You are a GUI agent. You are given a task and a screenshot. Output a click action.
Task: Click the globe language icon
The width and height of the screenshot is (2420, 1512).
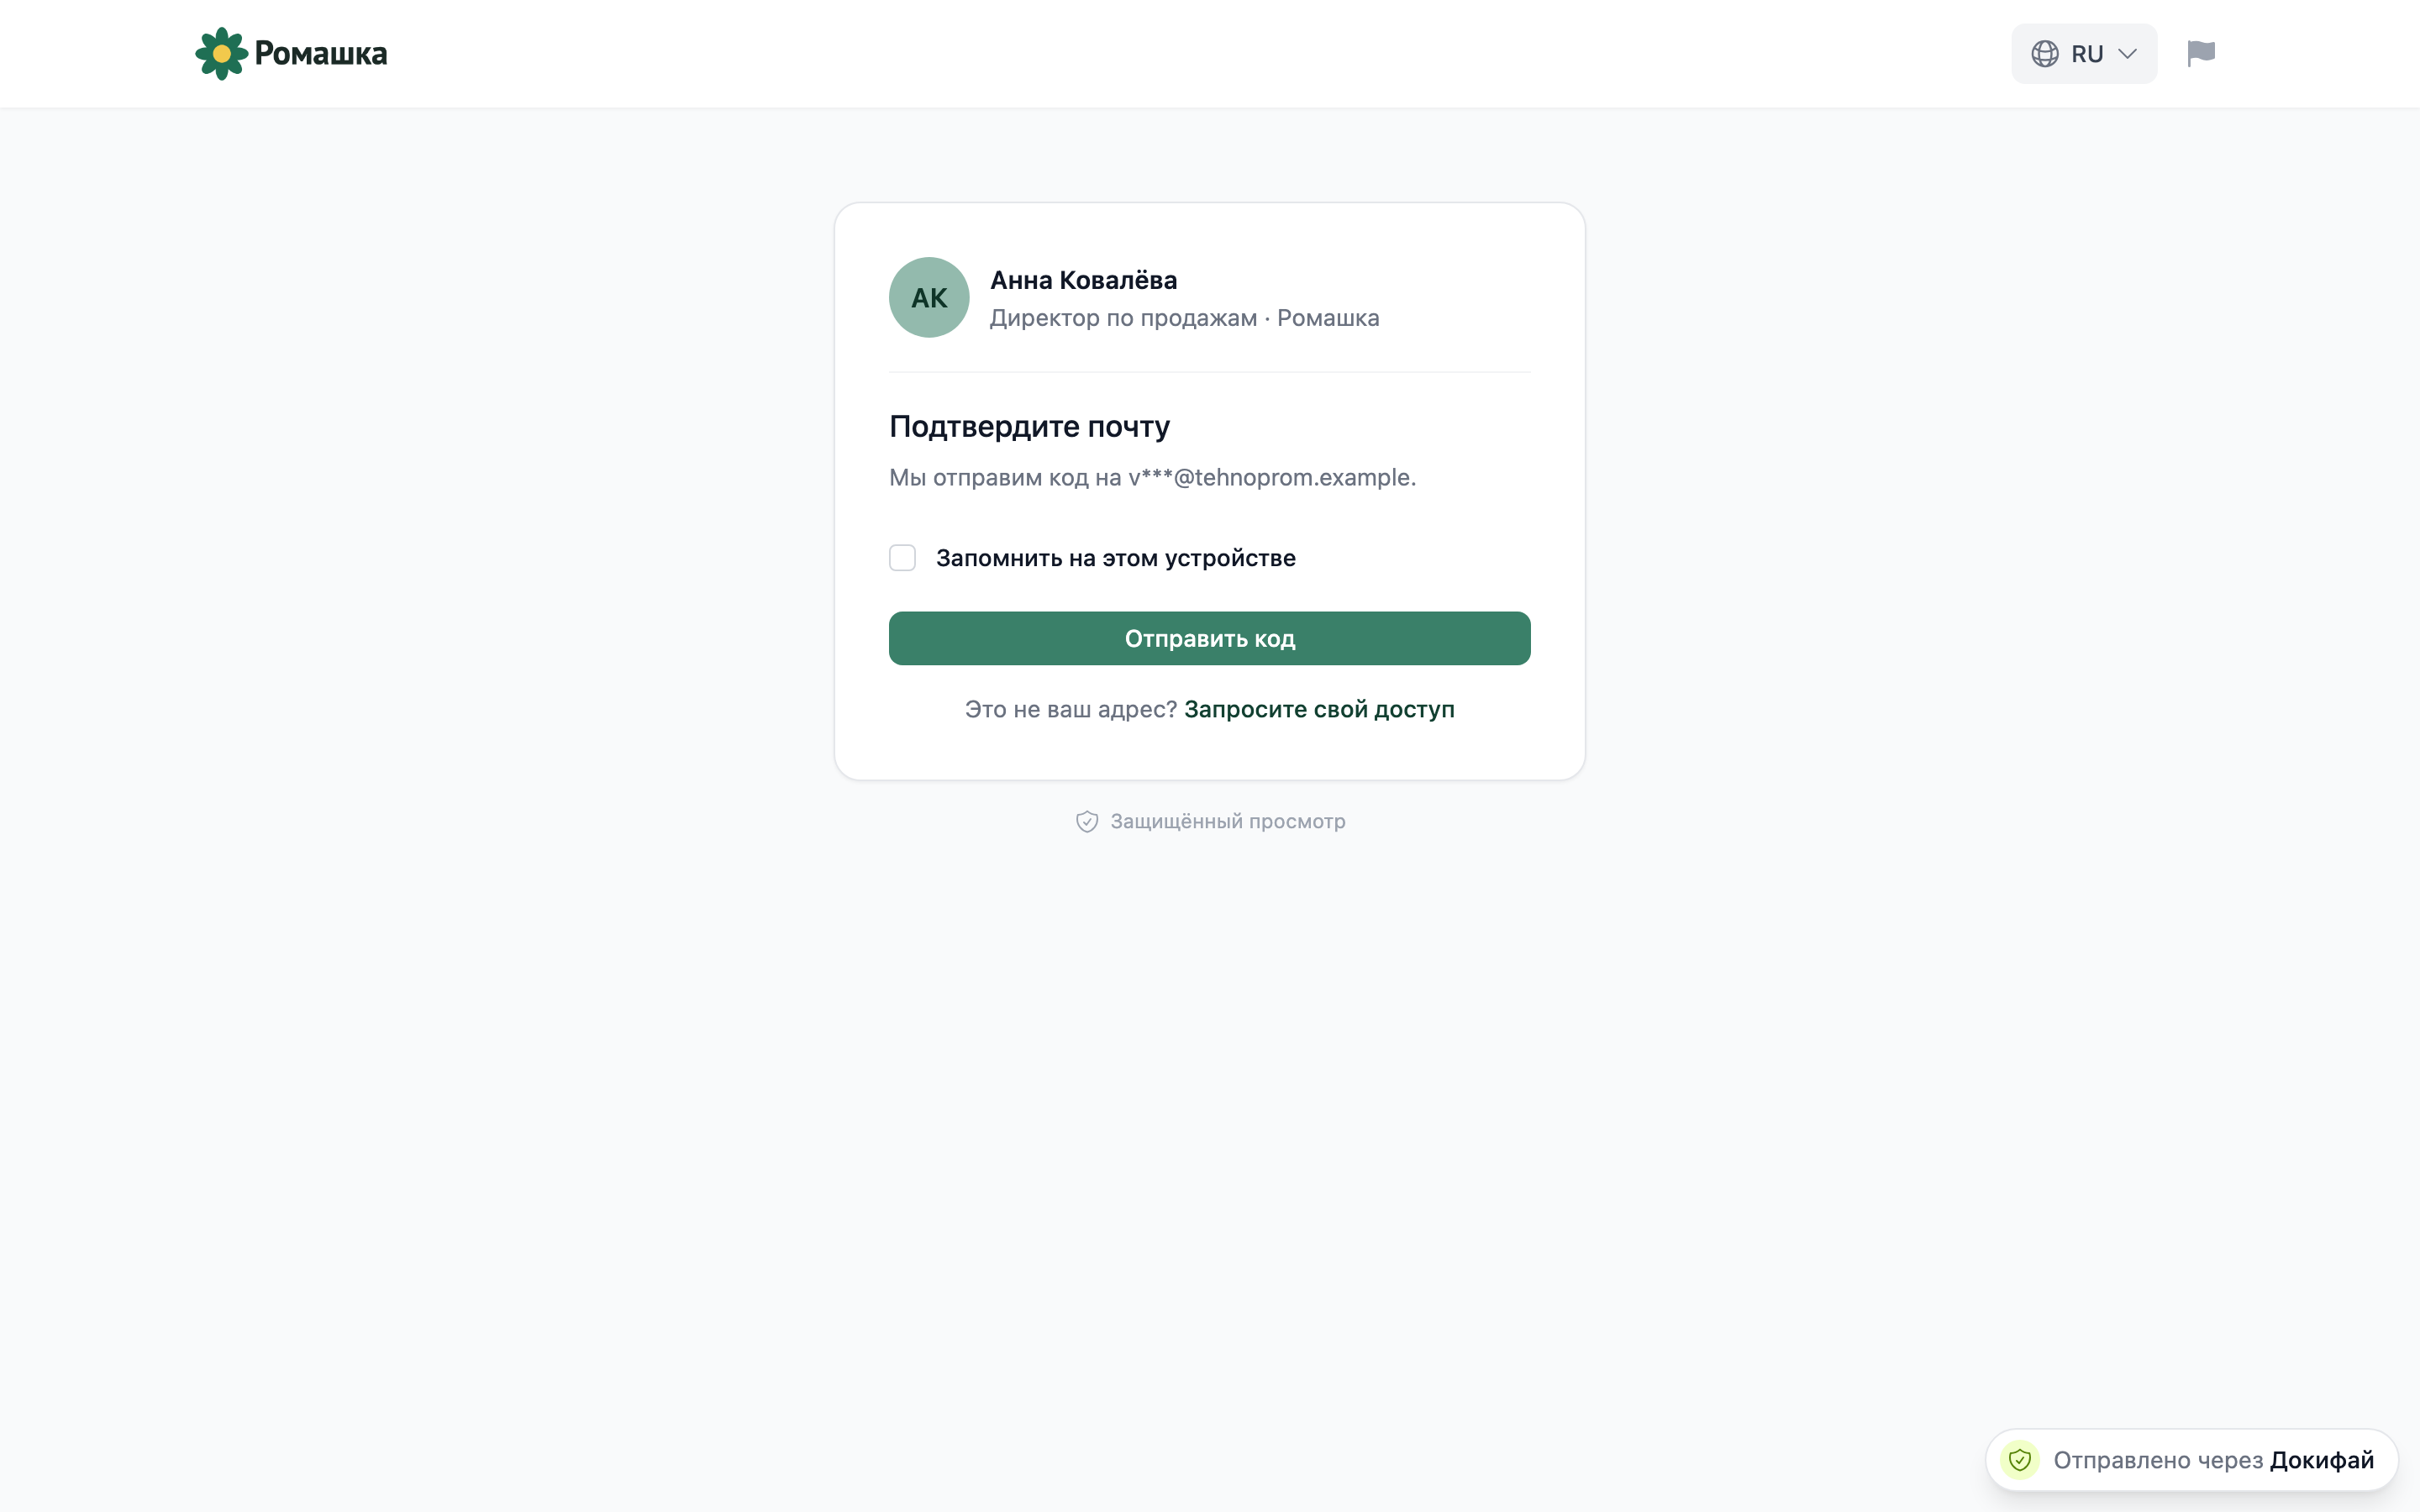pos(2045,54)
